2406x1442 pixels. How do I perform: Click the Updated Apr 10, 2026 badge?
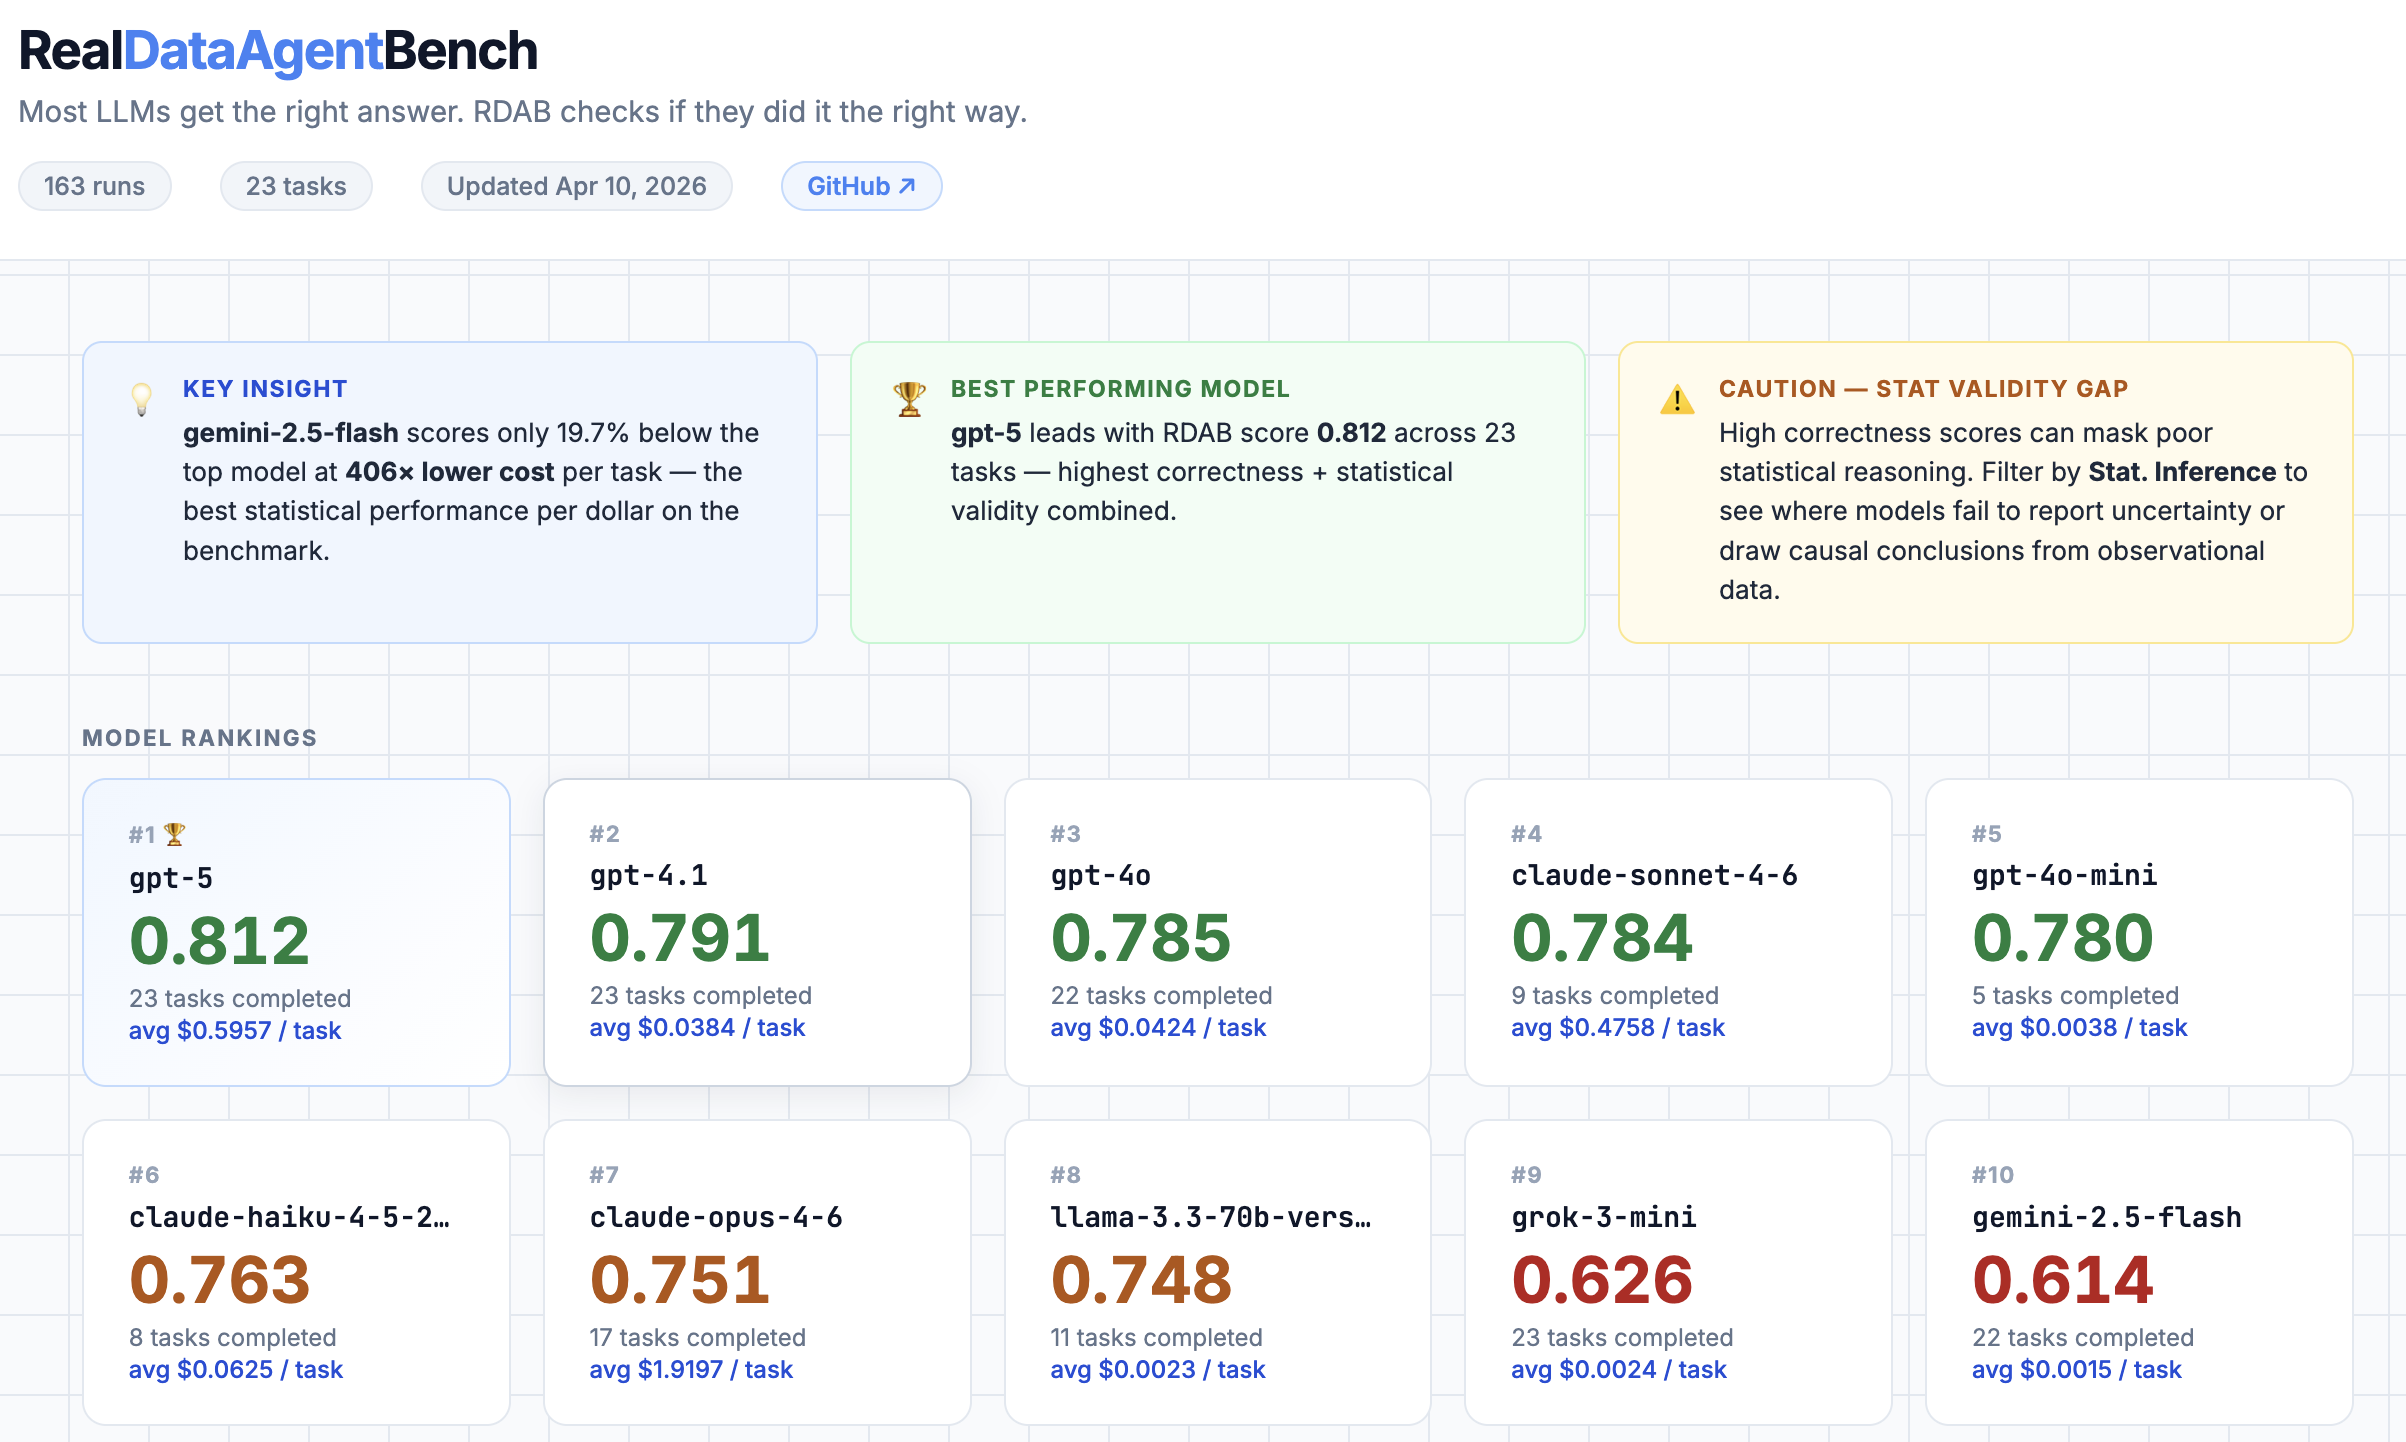(x=576, y=186)
